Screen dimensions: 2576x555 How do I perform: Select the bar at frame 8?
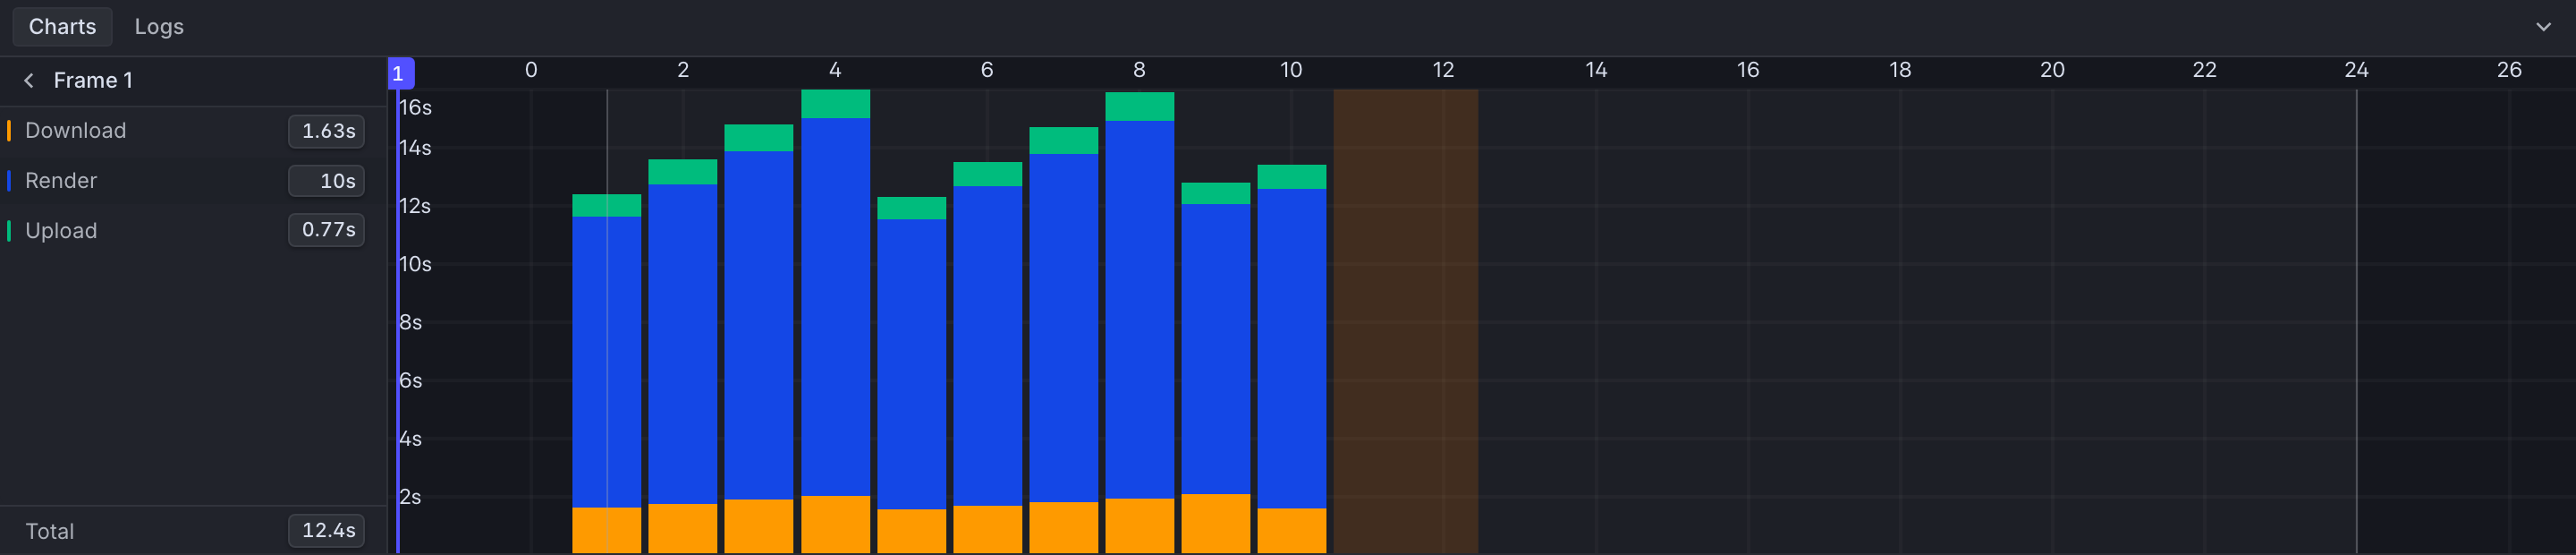click(x=1139, y=322)
